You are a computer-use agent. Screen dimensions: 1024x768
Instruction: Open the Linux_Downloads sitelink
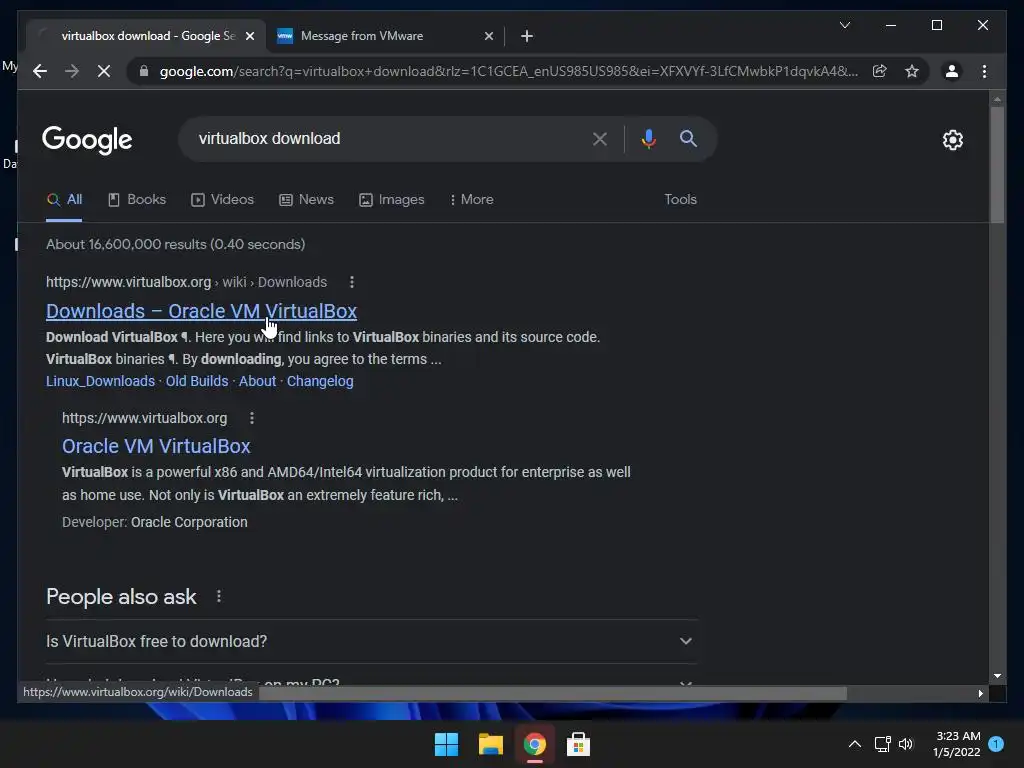100,381
